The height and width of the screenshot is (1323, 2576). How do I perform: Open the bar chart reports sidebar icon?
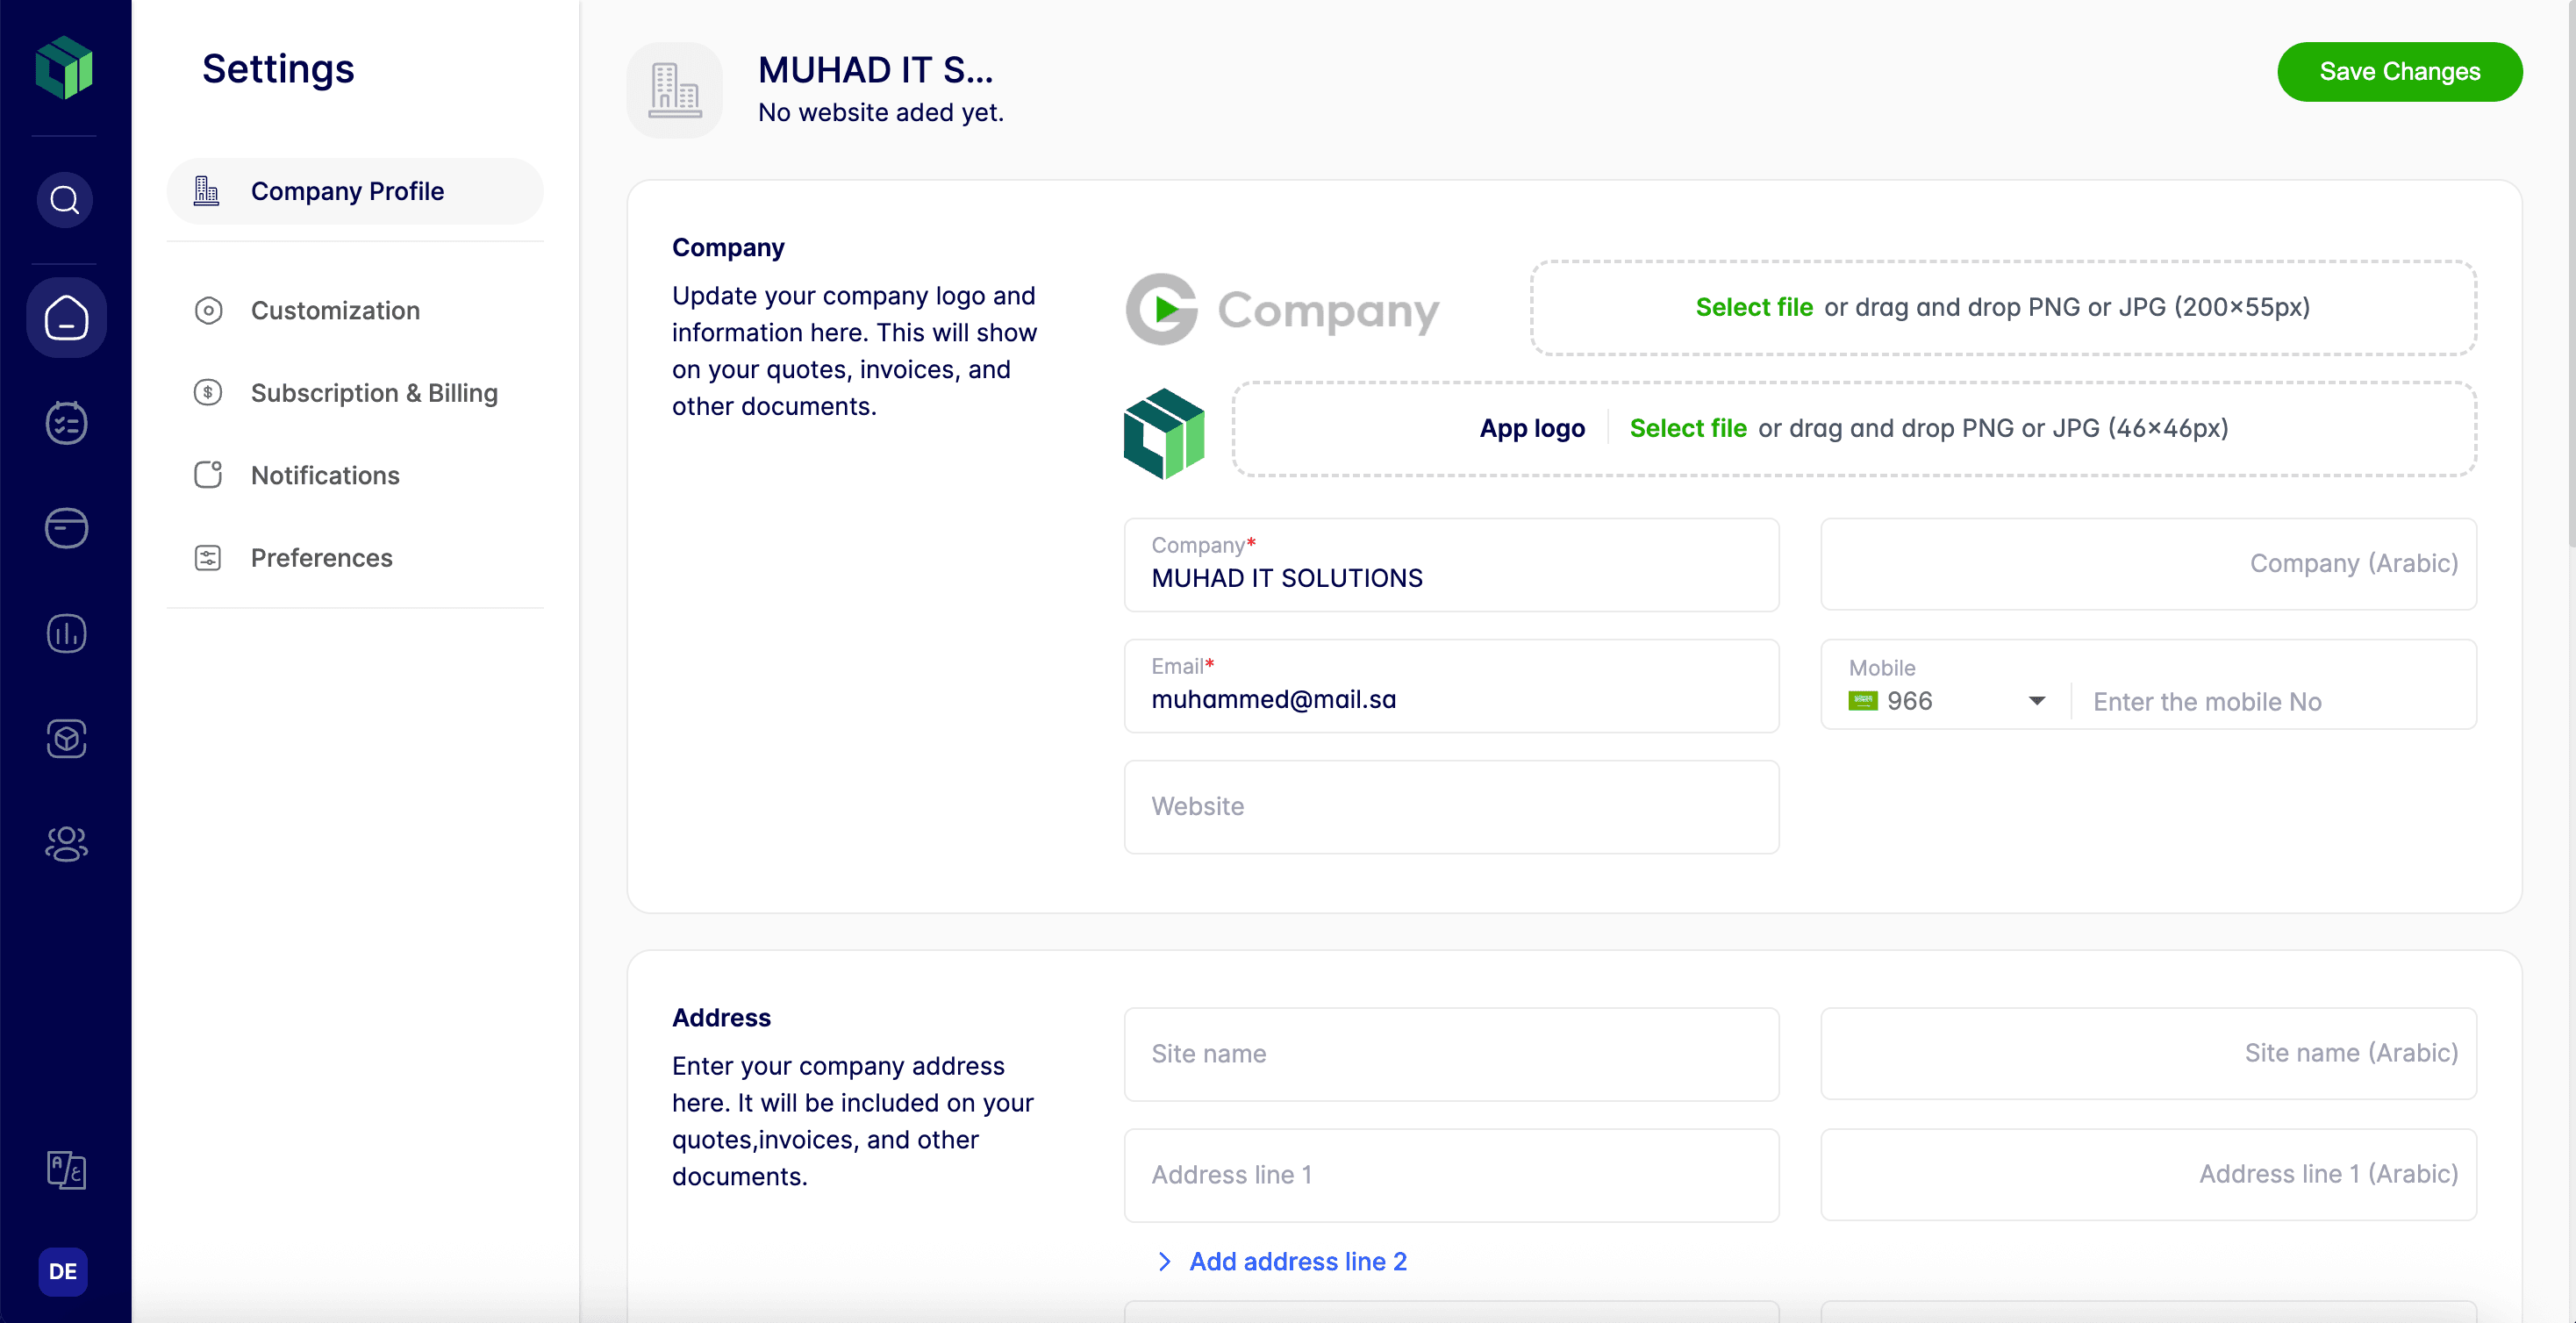(x=66, y=634)
